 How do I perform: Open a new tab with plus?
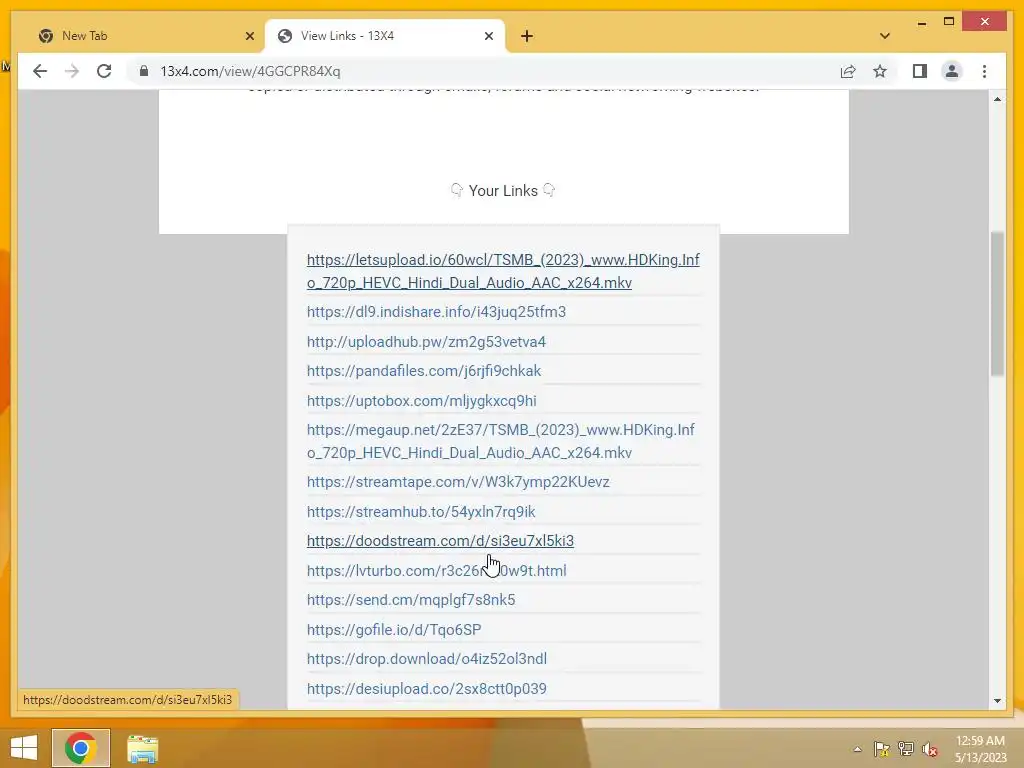point(527,36)
